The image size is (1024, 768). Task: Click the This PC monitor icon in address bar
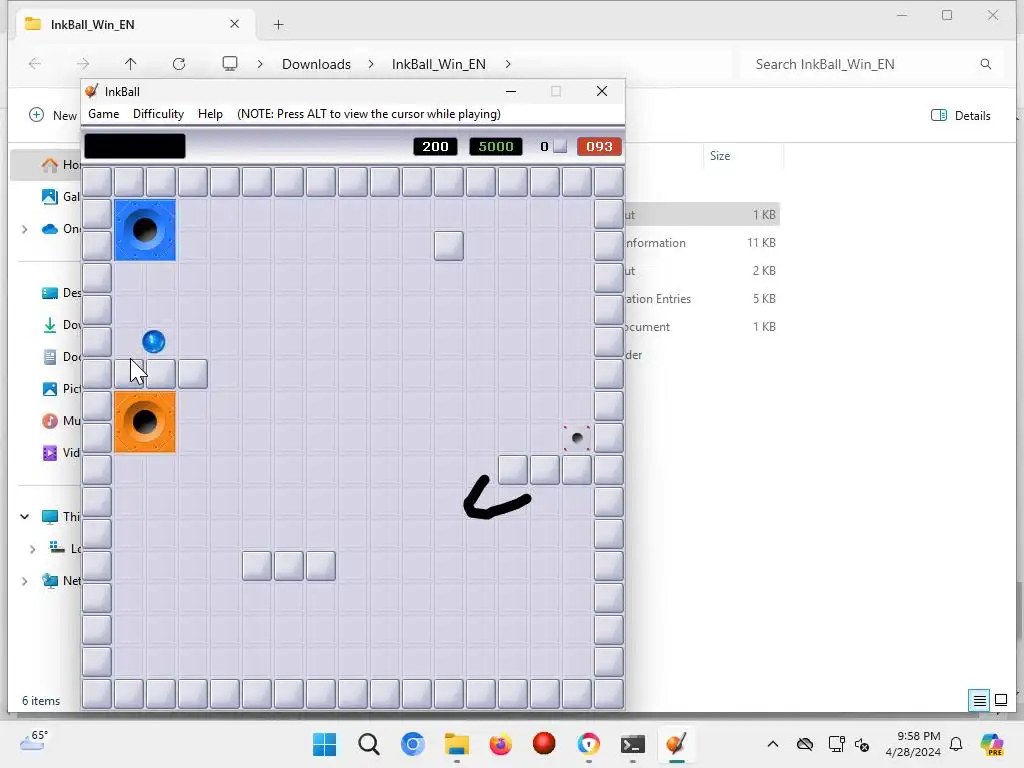coord(230,63)
